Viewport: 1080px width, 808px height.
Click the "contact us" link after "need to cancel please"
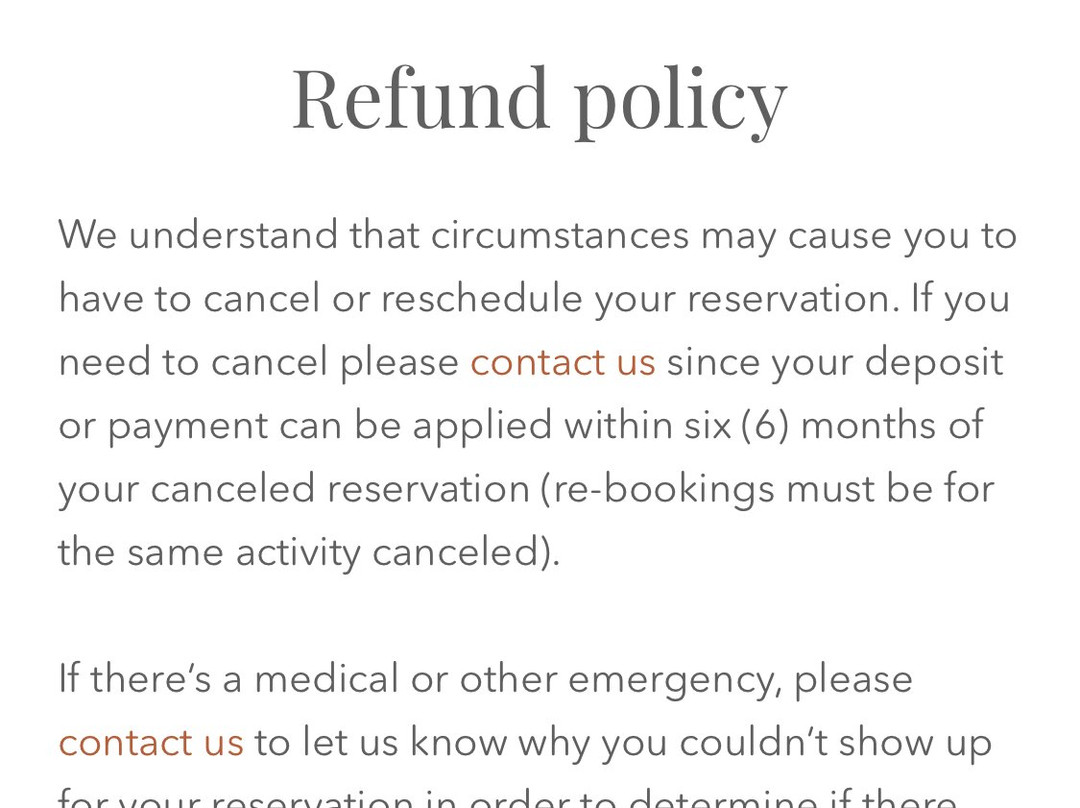[562, 362]
